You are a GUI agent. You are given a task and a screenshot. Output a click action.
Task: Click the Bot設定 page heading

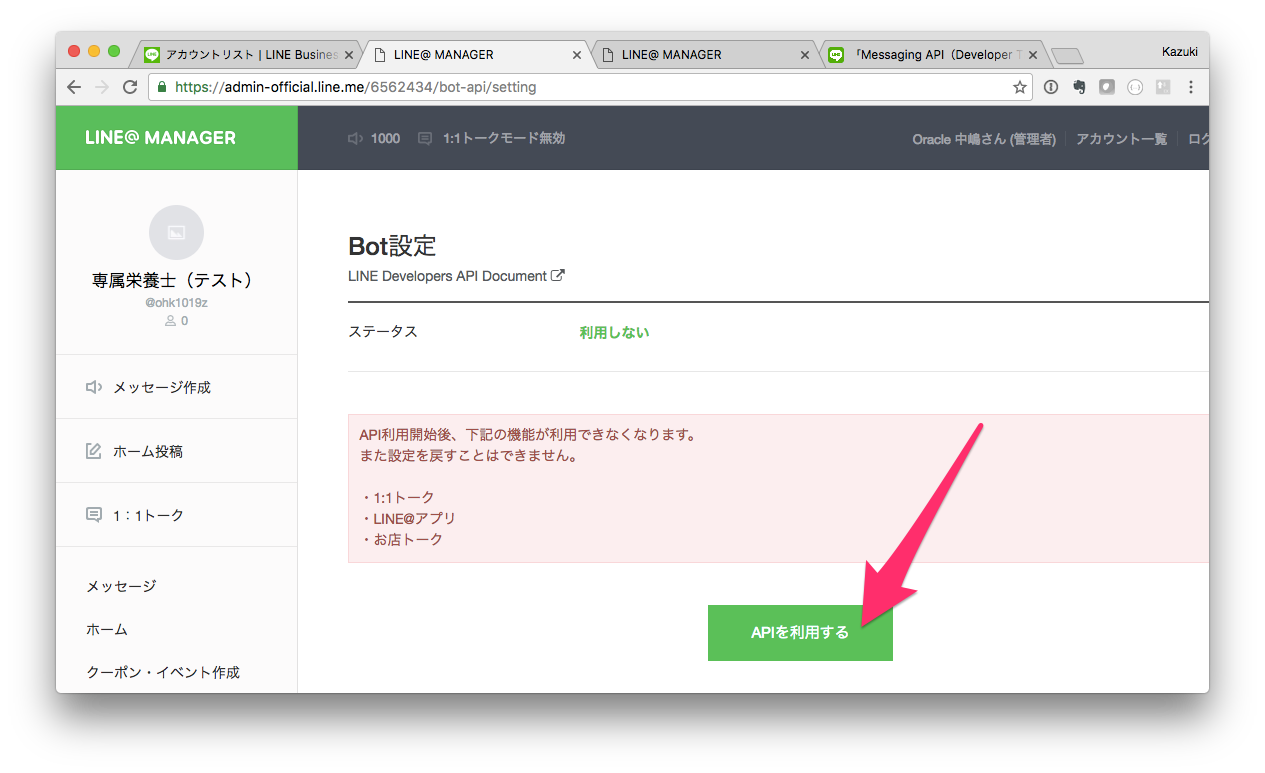tap(392, 246)
